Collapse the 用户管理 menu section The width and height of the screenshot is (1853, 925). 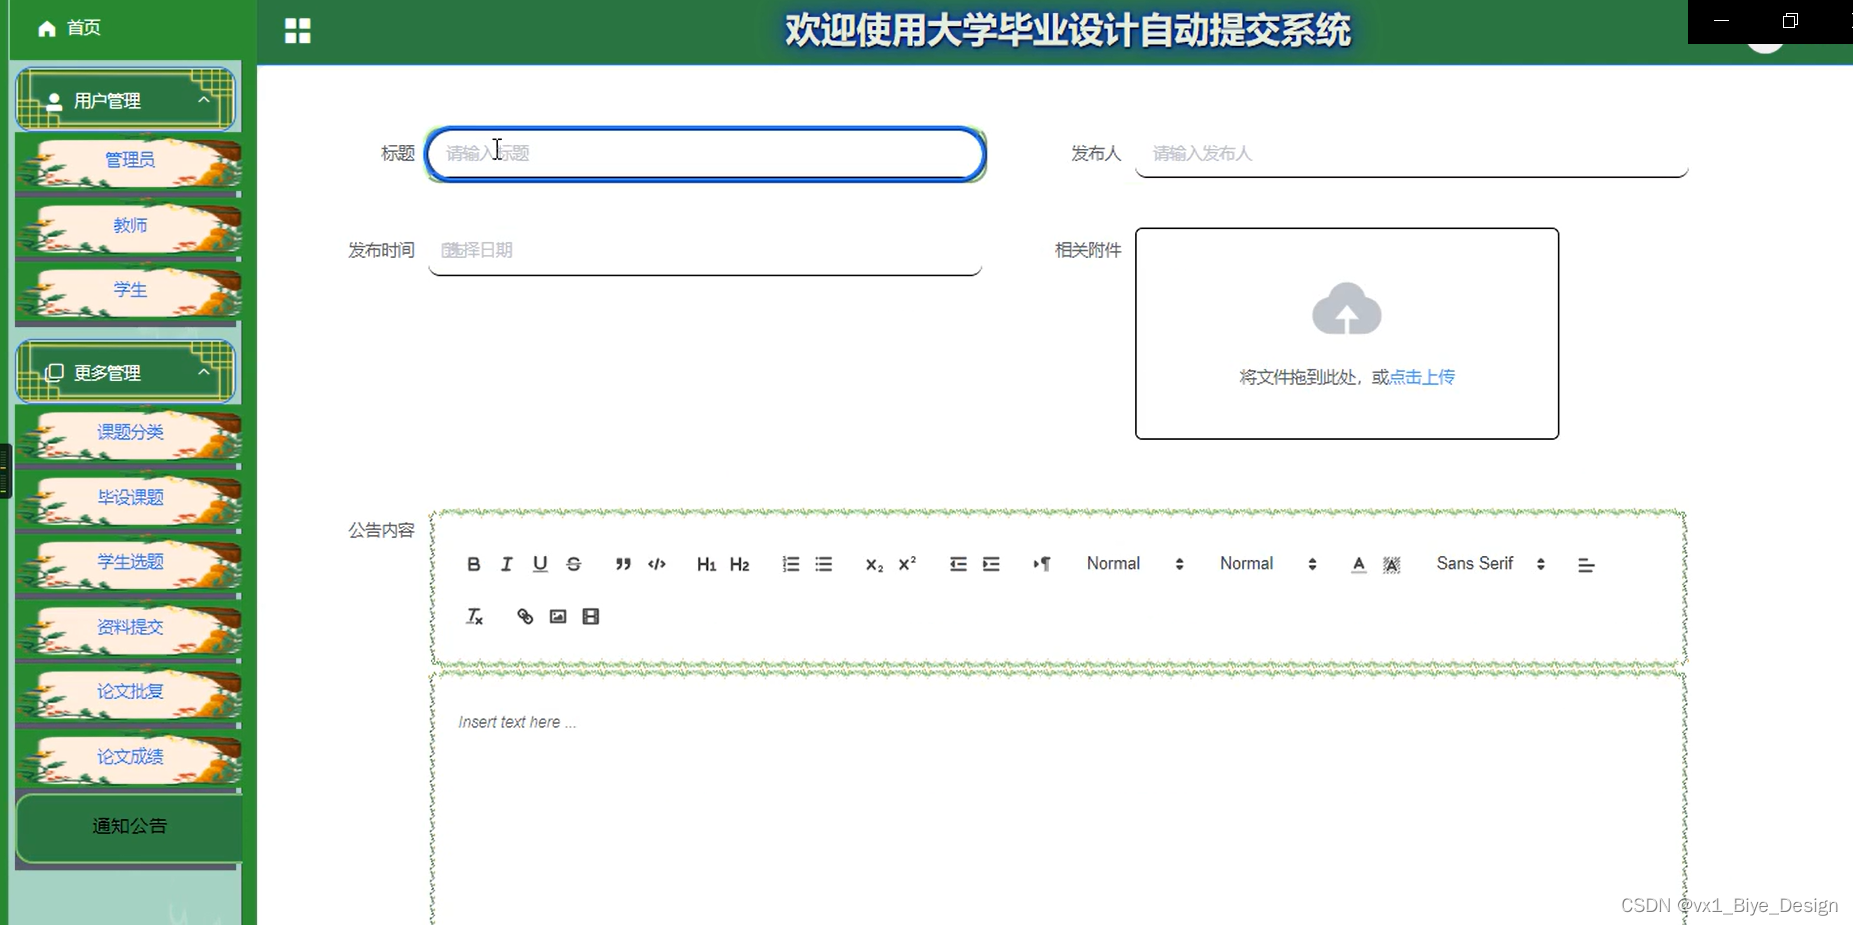[x=126, y=100]
